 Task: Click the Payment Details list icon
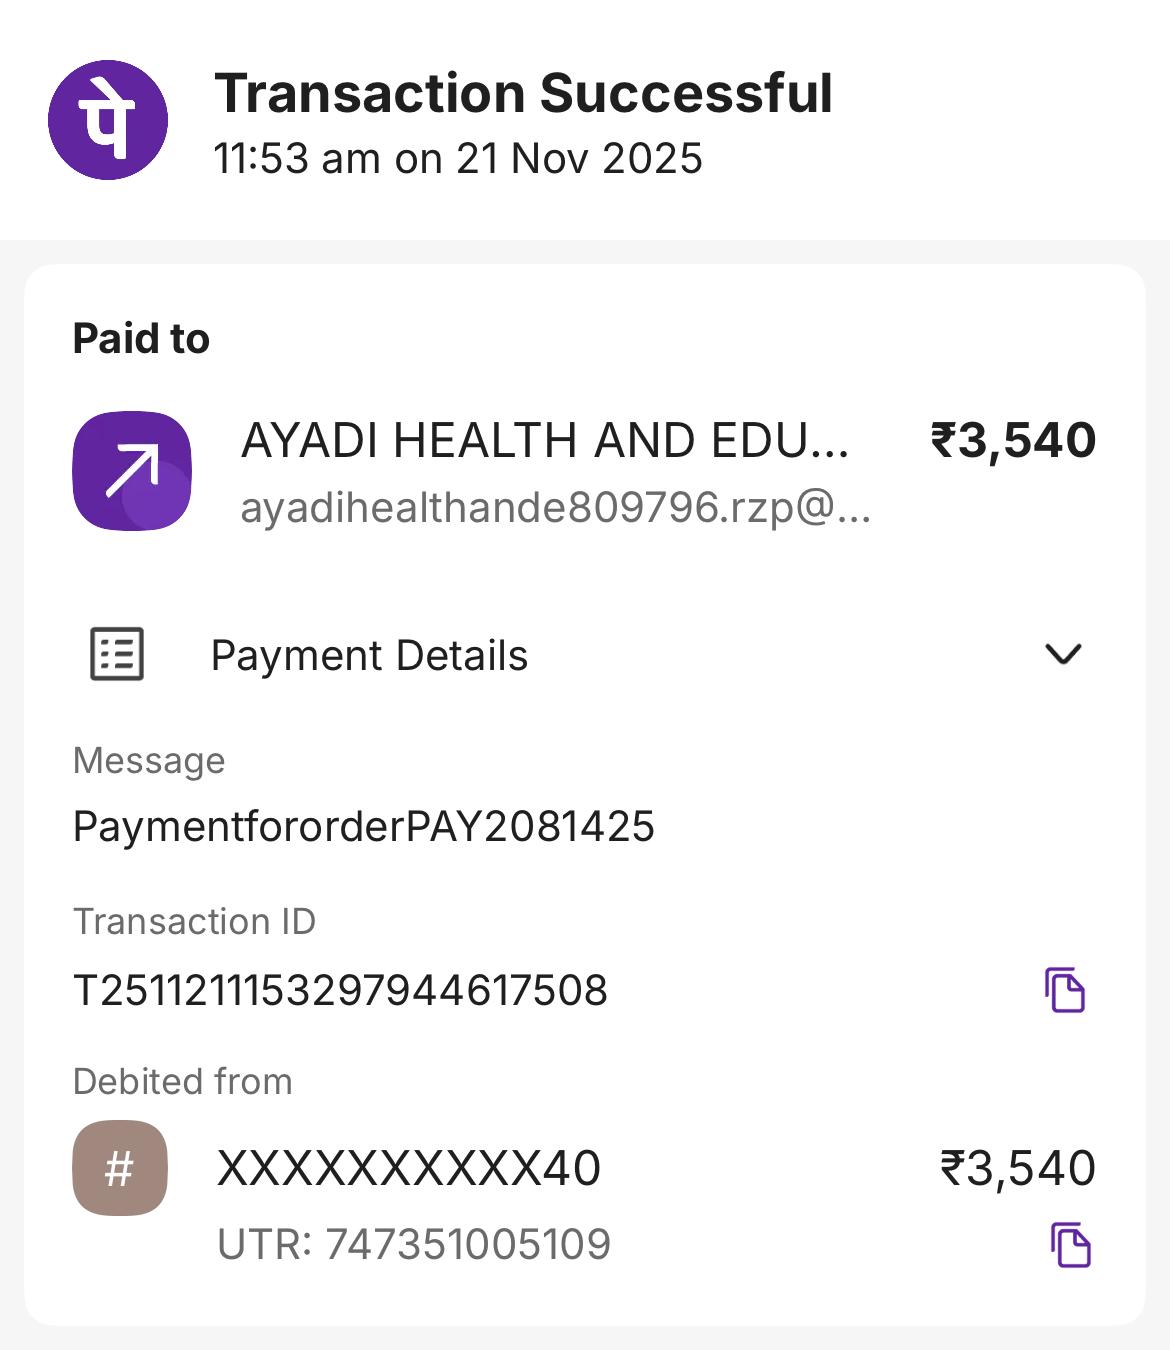(117, 654)
